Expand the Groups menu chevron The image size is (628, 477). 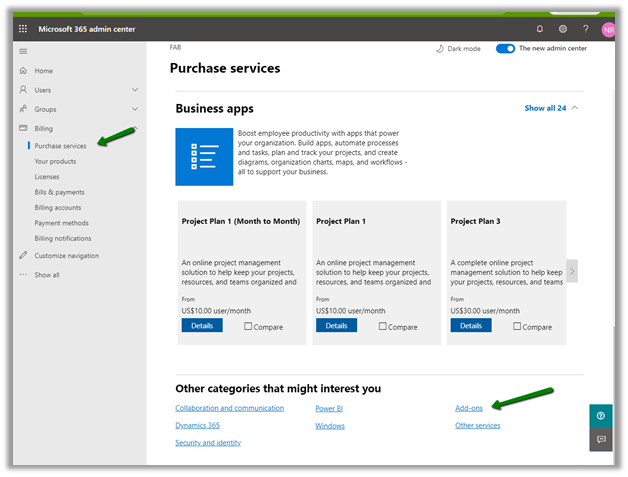(135, 109)
